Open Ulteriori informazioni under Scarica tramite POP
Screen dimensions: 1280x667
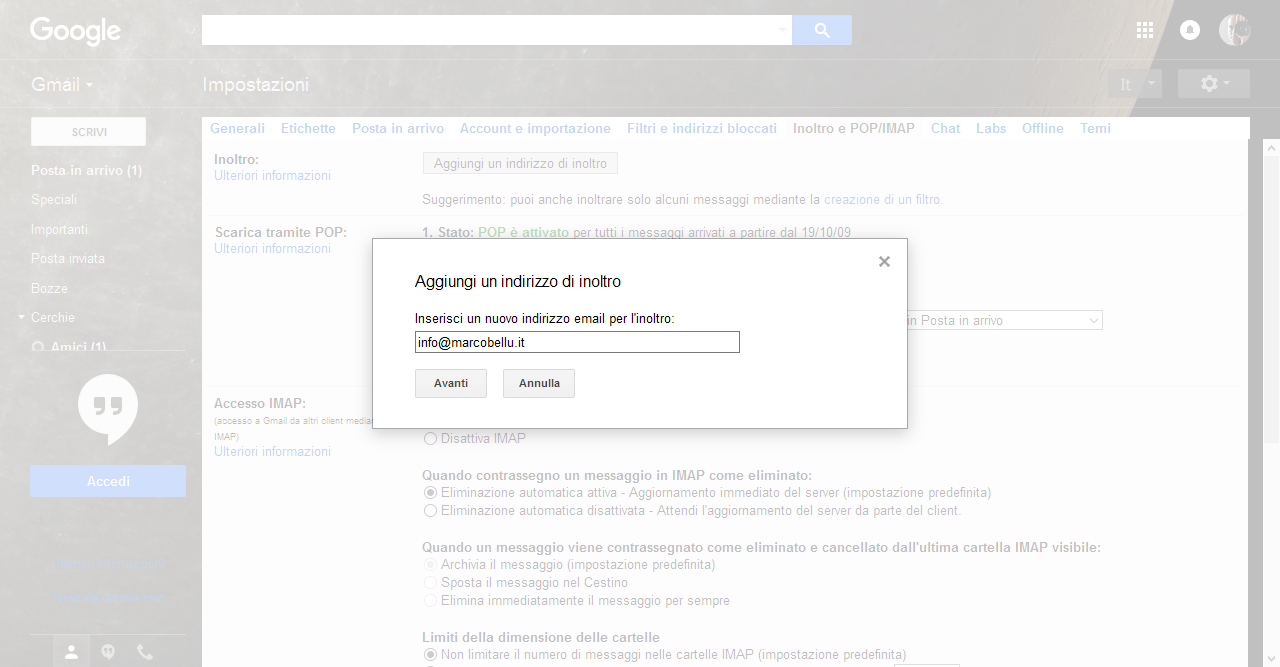(x=272, y=248)
